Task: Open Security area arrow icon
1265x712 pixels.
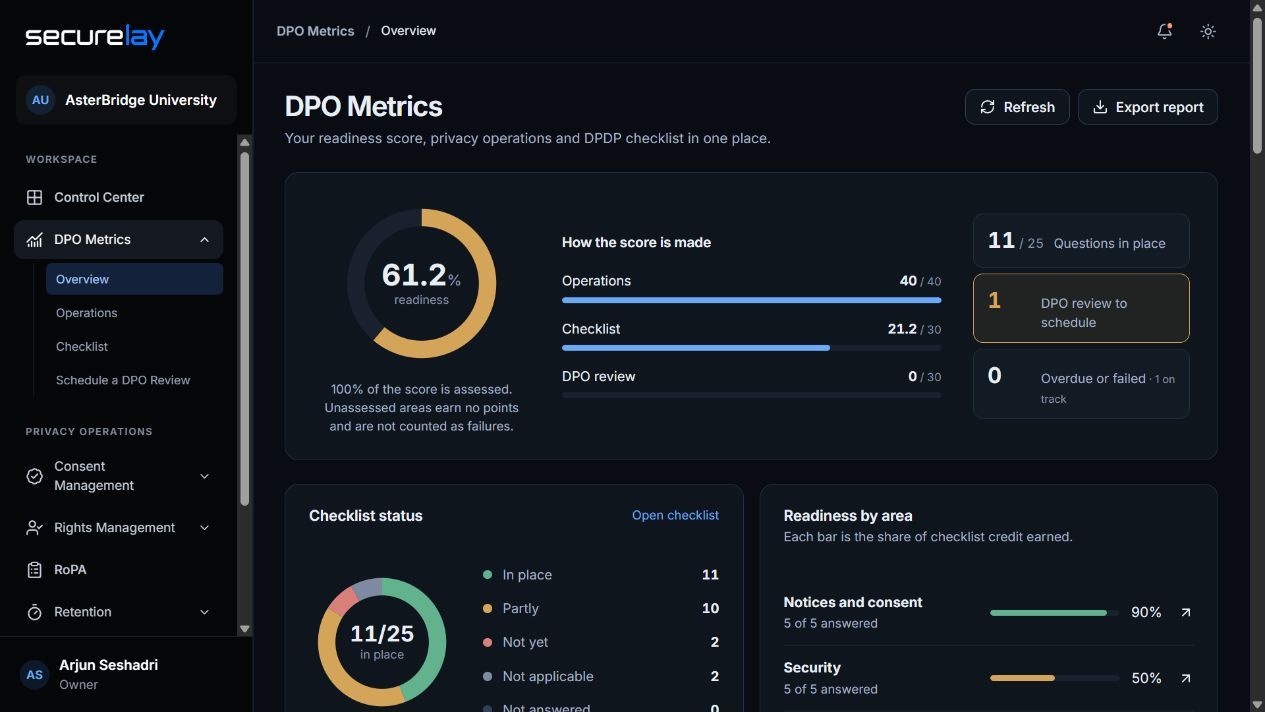Action: (1185, 678)
